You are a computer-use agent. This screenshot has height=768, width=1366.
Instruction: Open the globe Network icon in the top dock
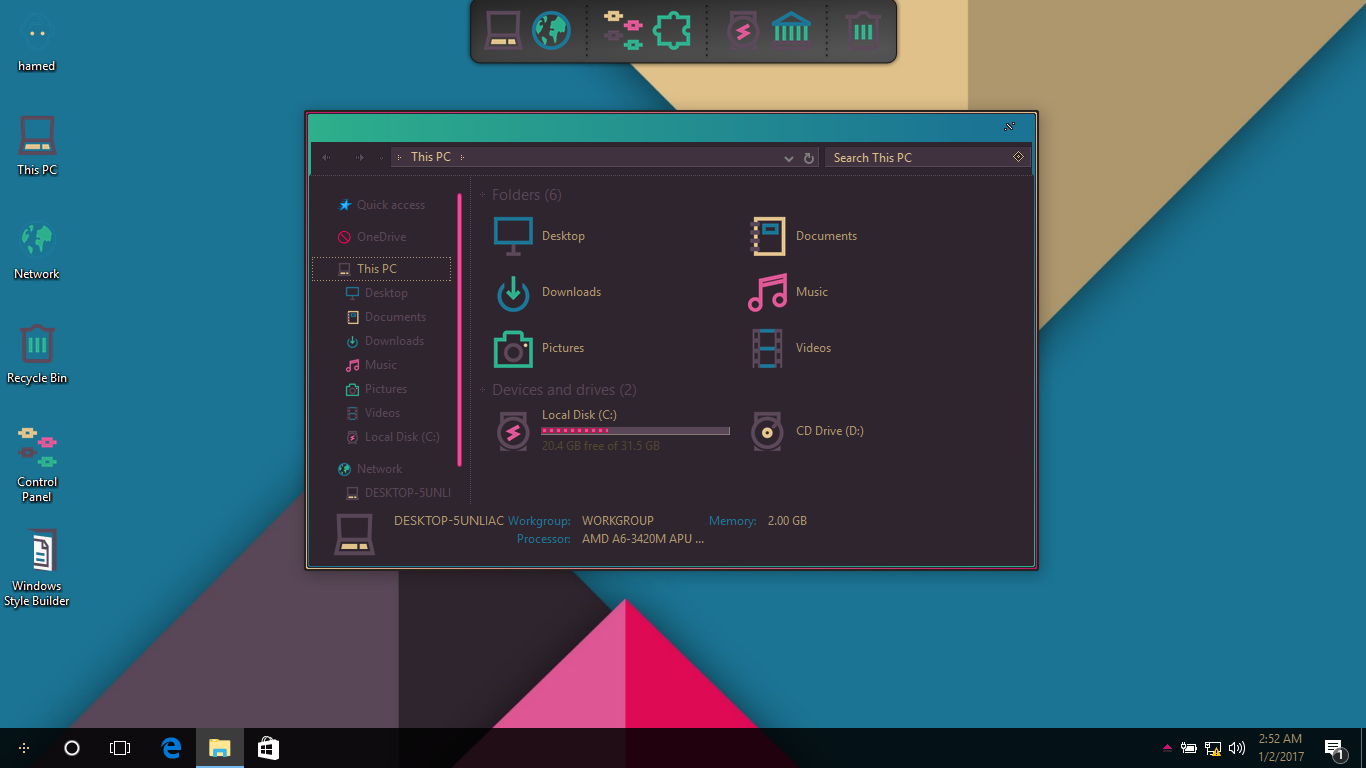coord(550,31)
